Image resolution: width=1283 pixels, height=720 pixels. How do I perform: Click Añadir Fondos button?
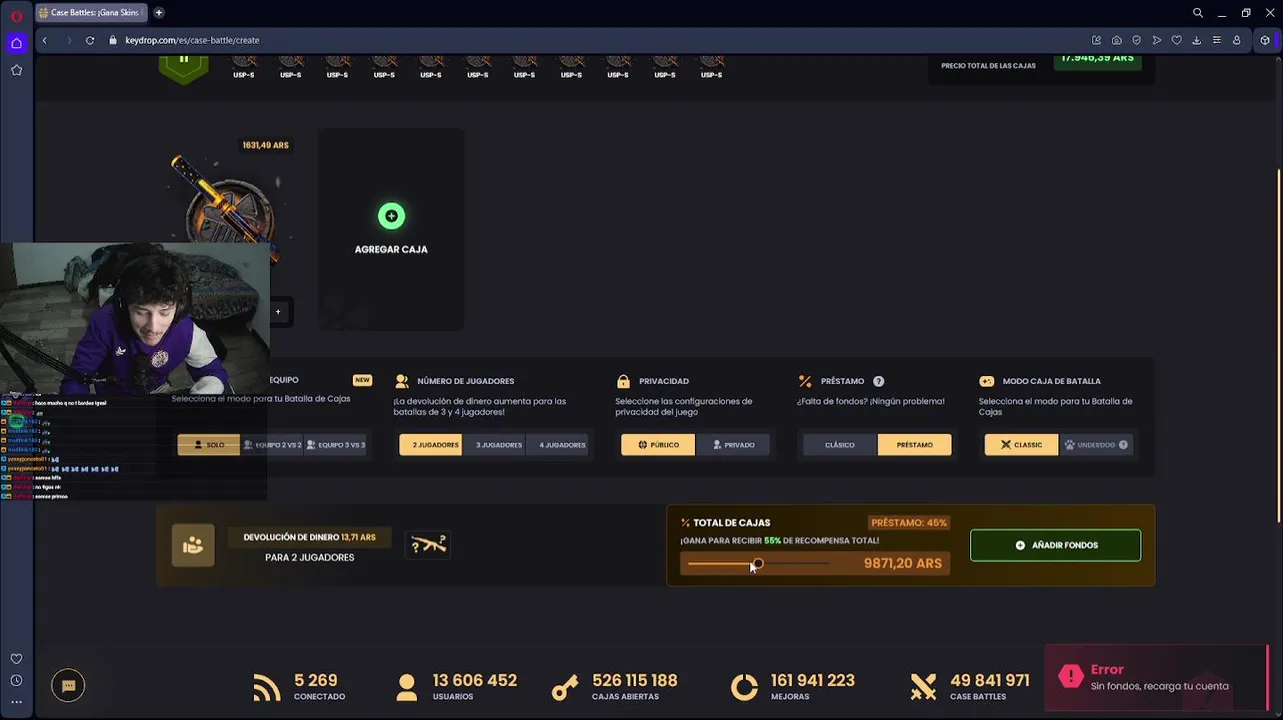(1055, 546)
